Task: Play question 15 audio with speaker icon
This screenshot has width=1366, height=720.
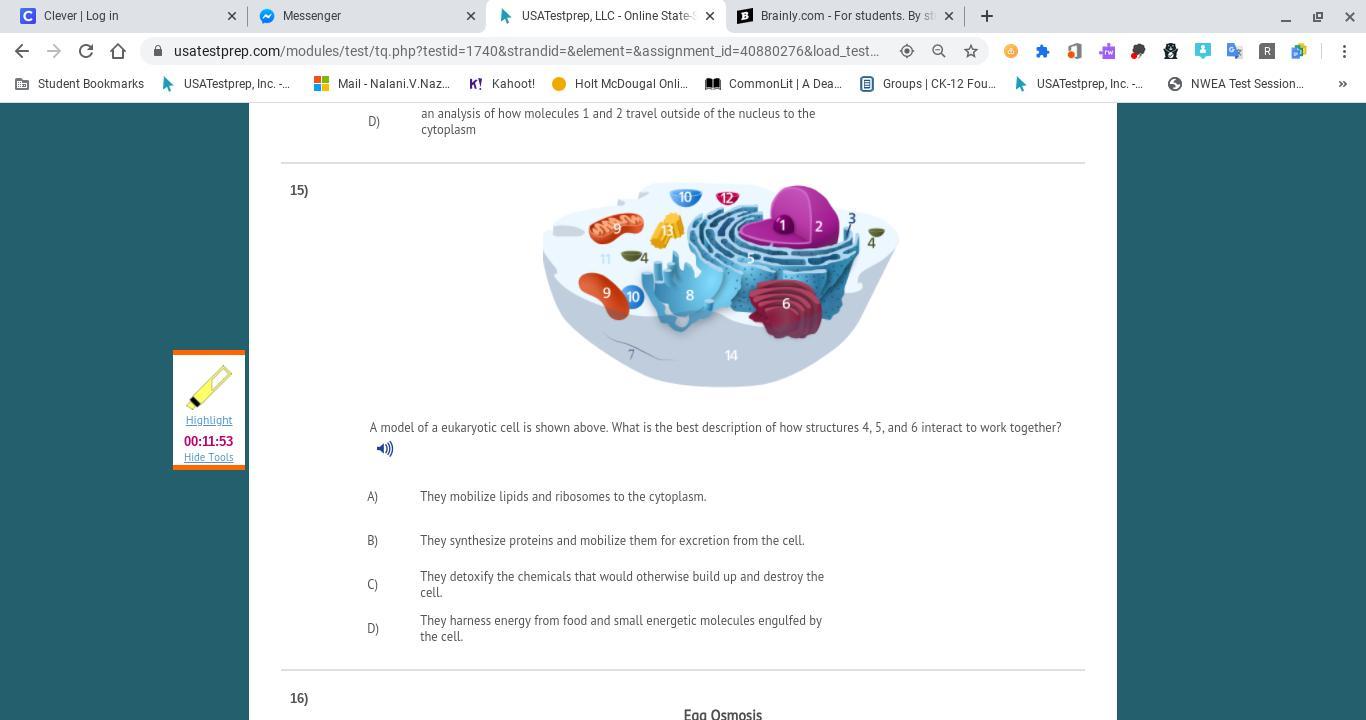Action: point(385,449)
